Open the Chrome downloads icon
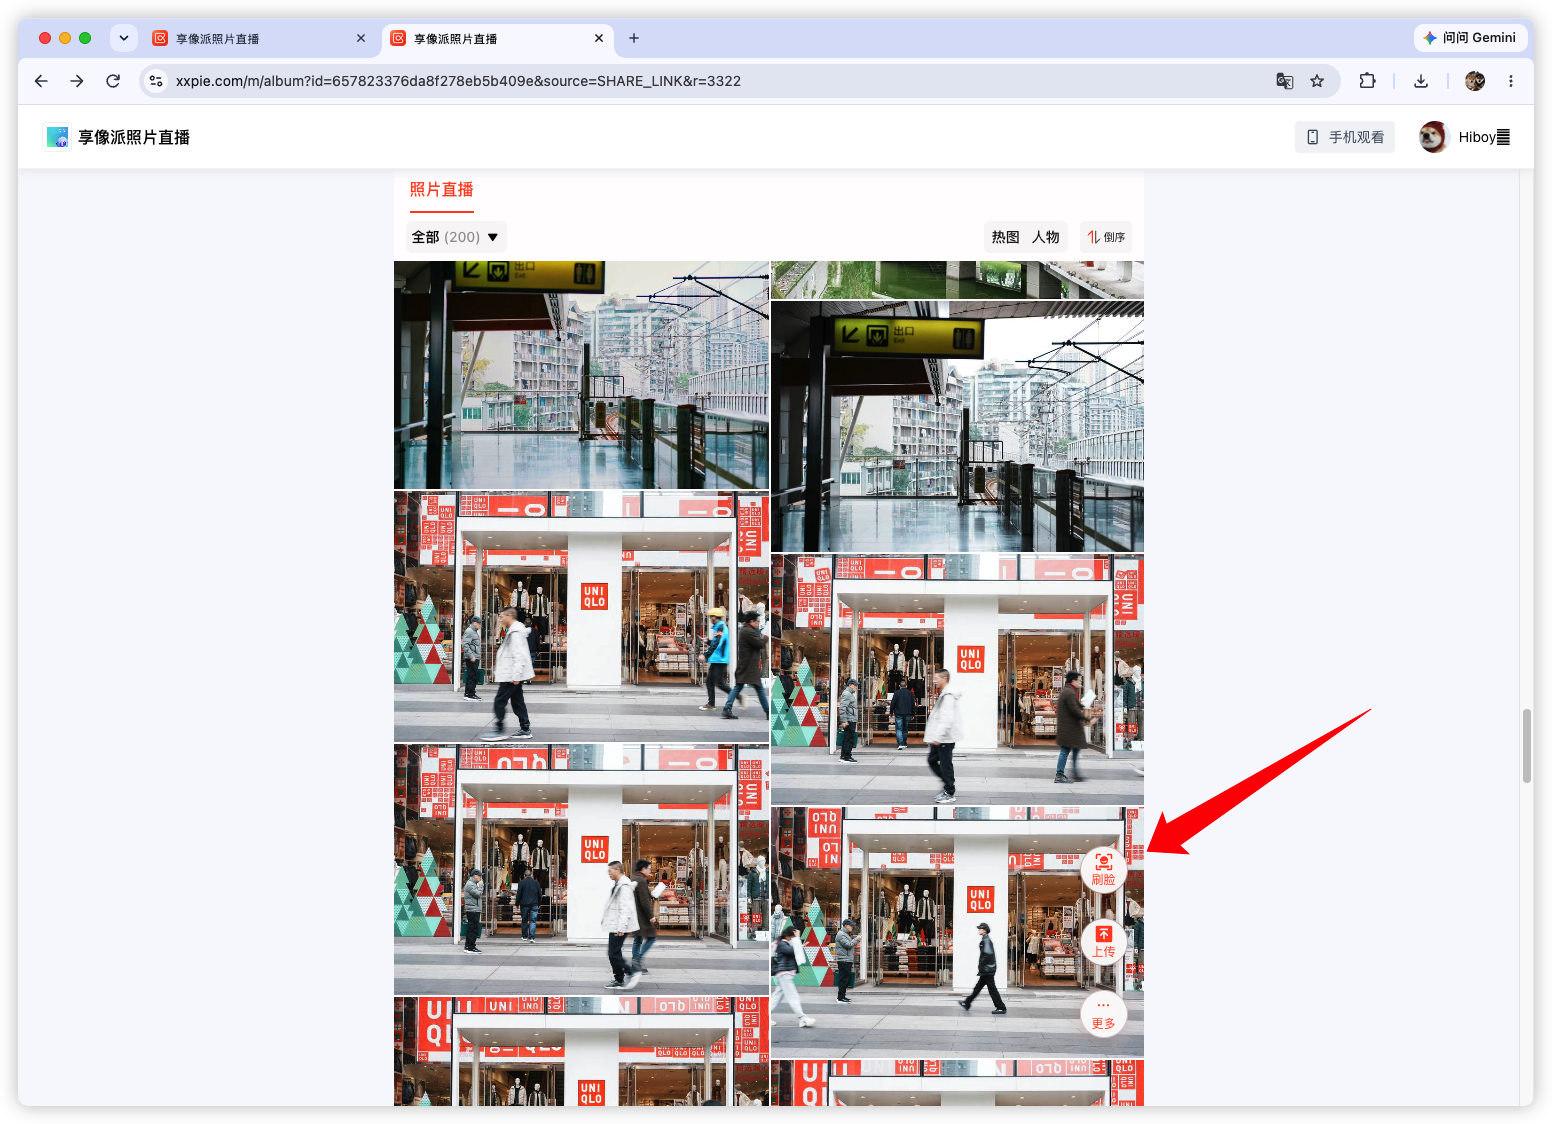Image resolution: width=1552 pixels, height=1124 pixels. tap(1421, 81)
